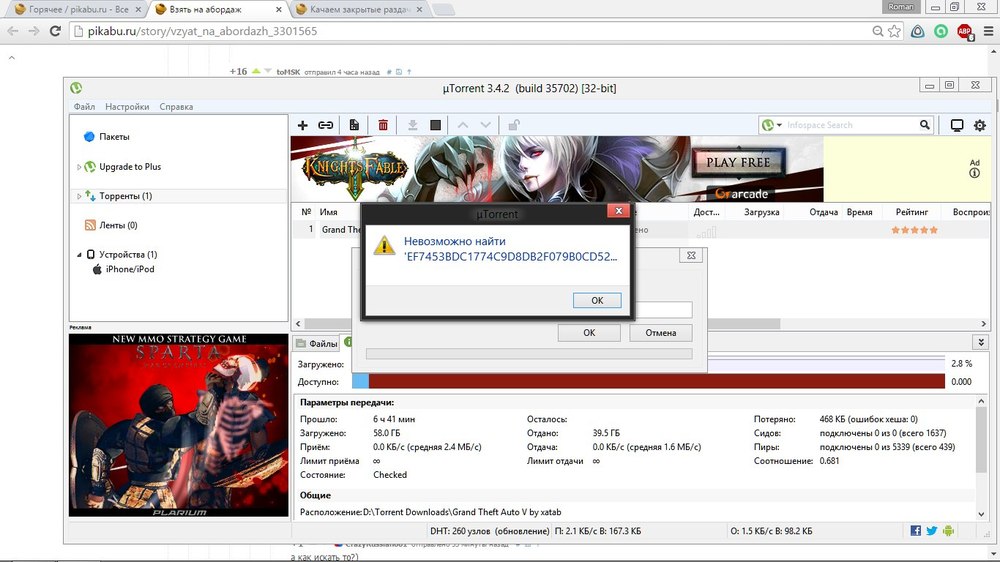
Task: Click PLAY FREE on Knights Fable banner
Action: point(738,163)
